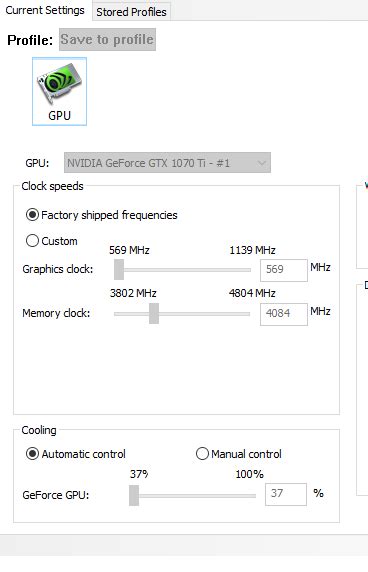Enable Automatic control for cooling
Screen dimensions: 368x572
click(32, 454)
